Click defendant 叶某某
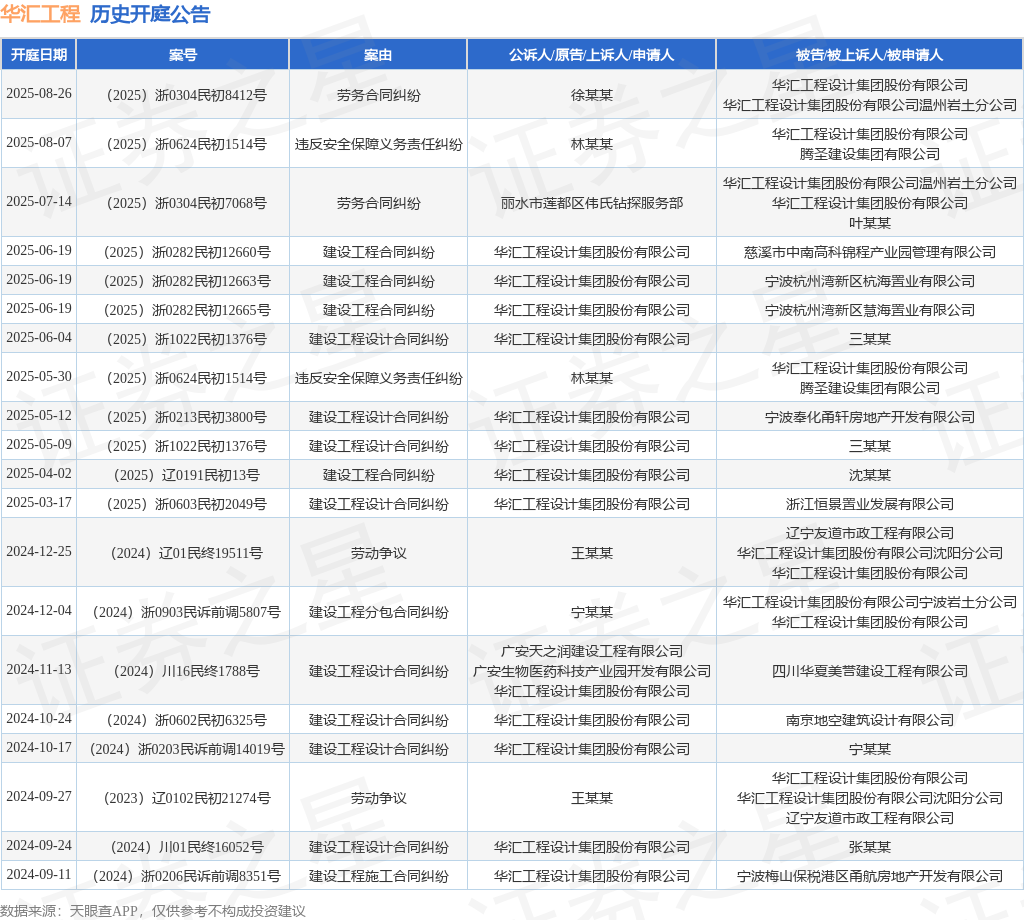The width and height of the screenshot is (1024, 920). coord(870,223)
